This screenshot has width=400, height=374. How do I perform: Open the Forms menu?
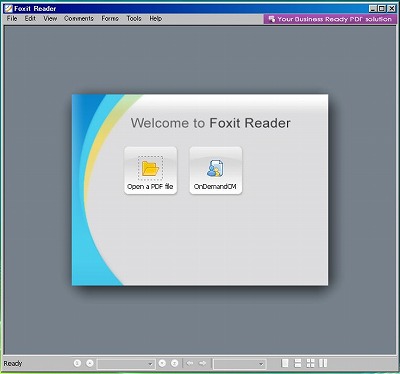[110, 19]
